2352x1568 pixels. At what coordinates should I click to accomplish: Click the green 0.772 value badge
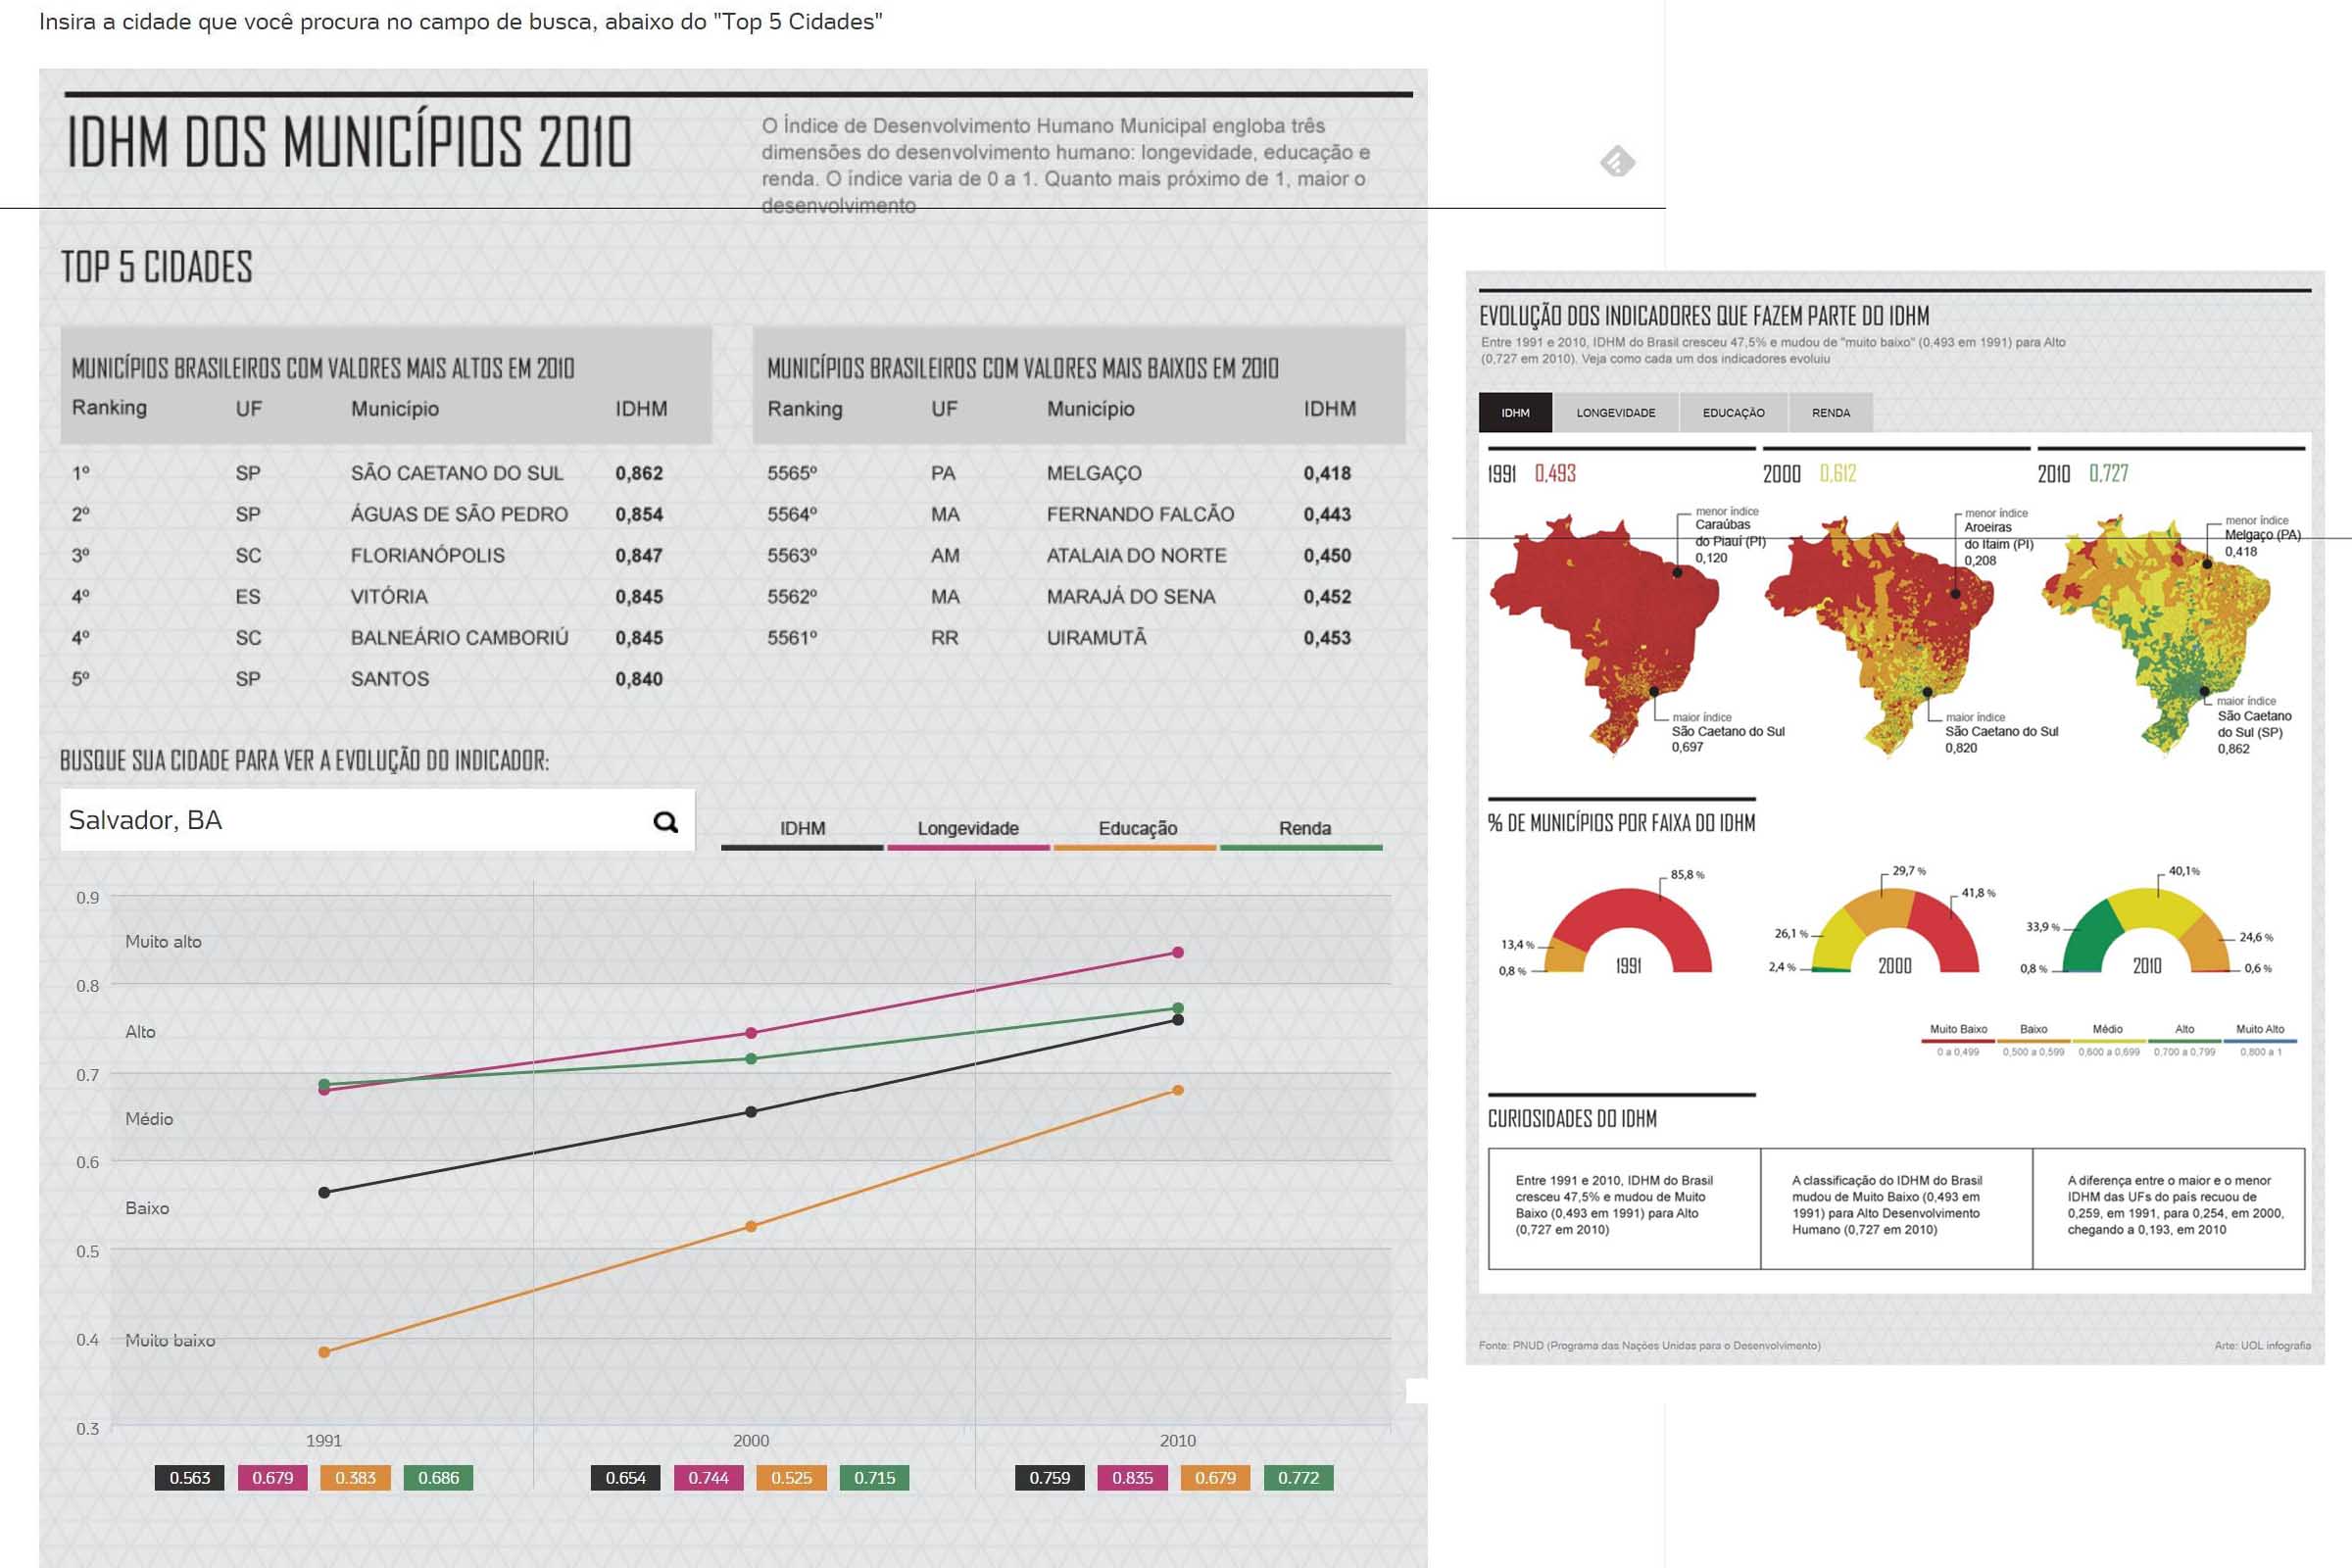(x=1298, y=1477)
